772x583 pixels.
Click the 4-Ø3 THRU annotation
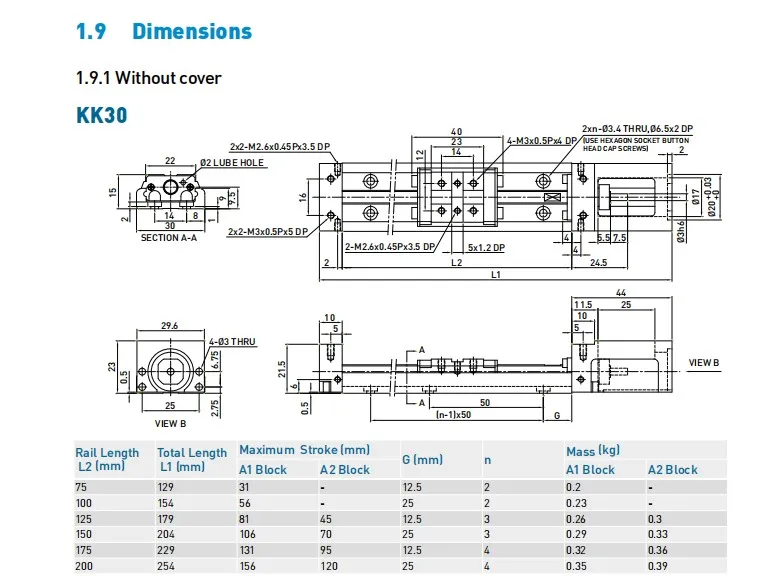click(232, 342)
